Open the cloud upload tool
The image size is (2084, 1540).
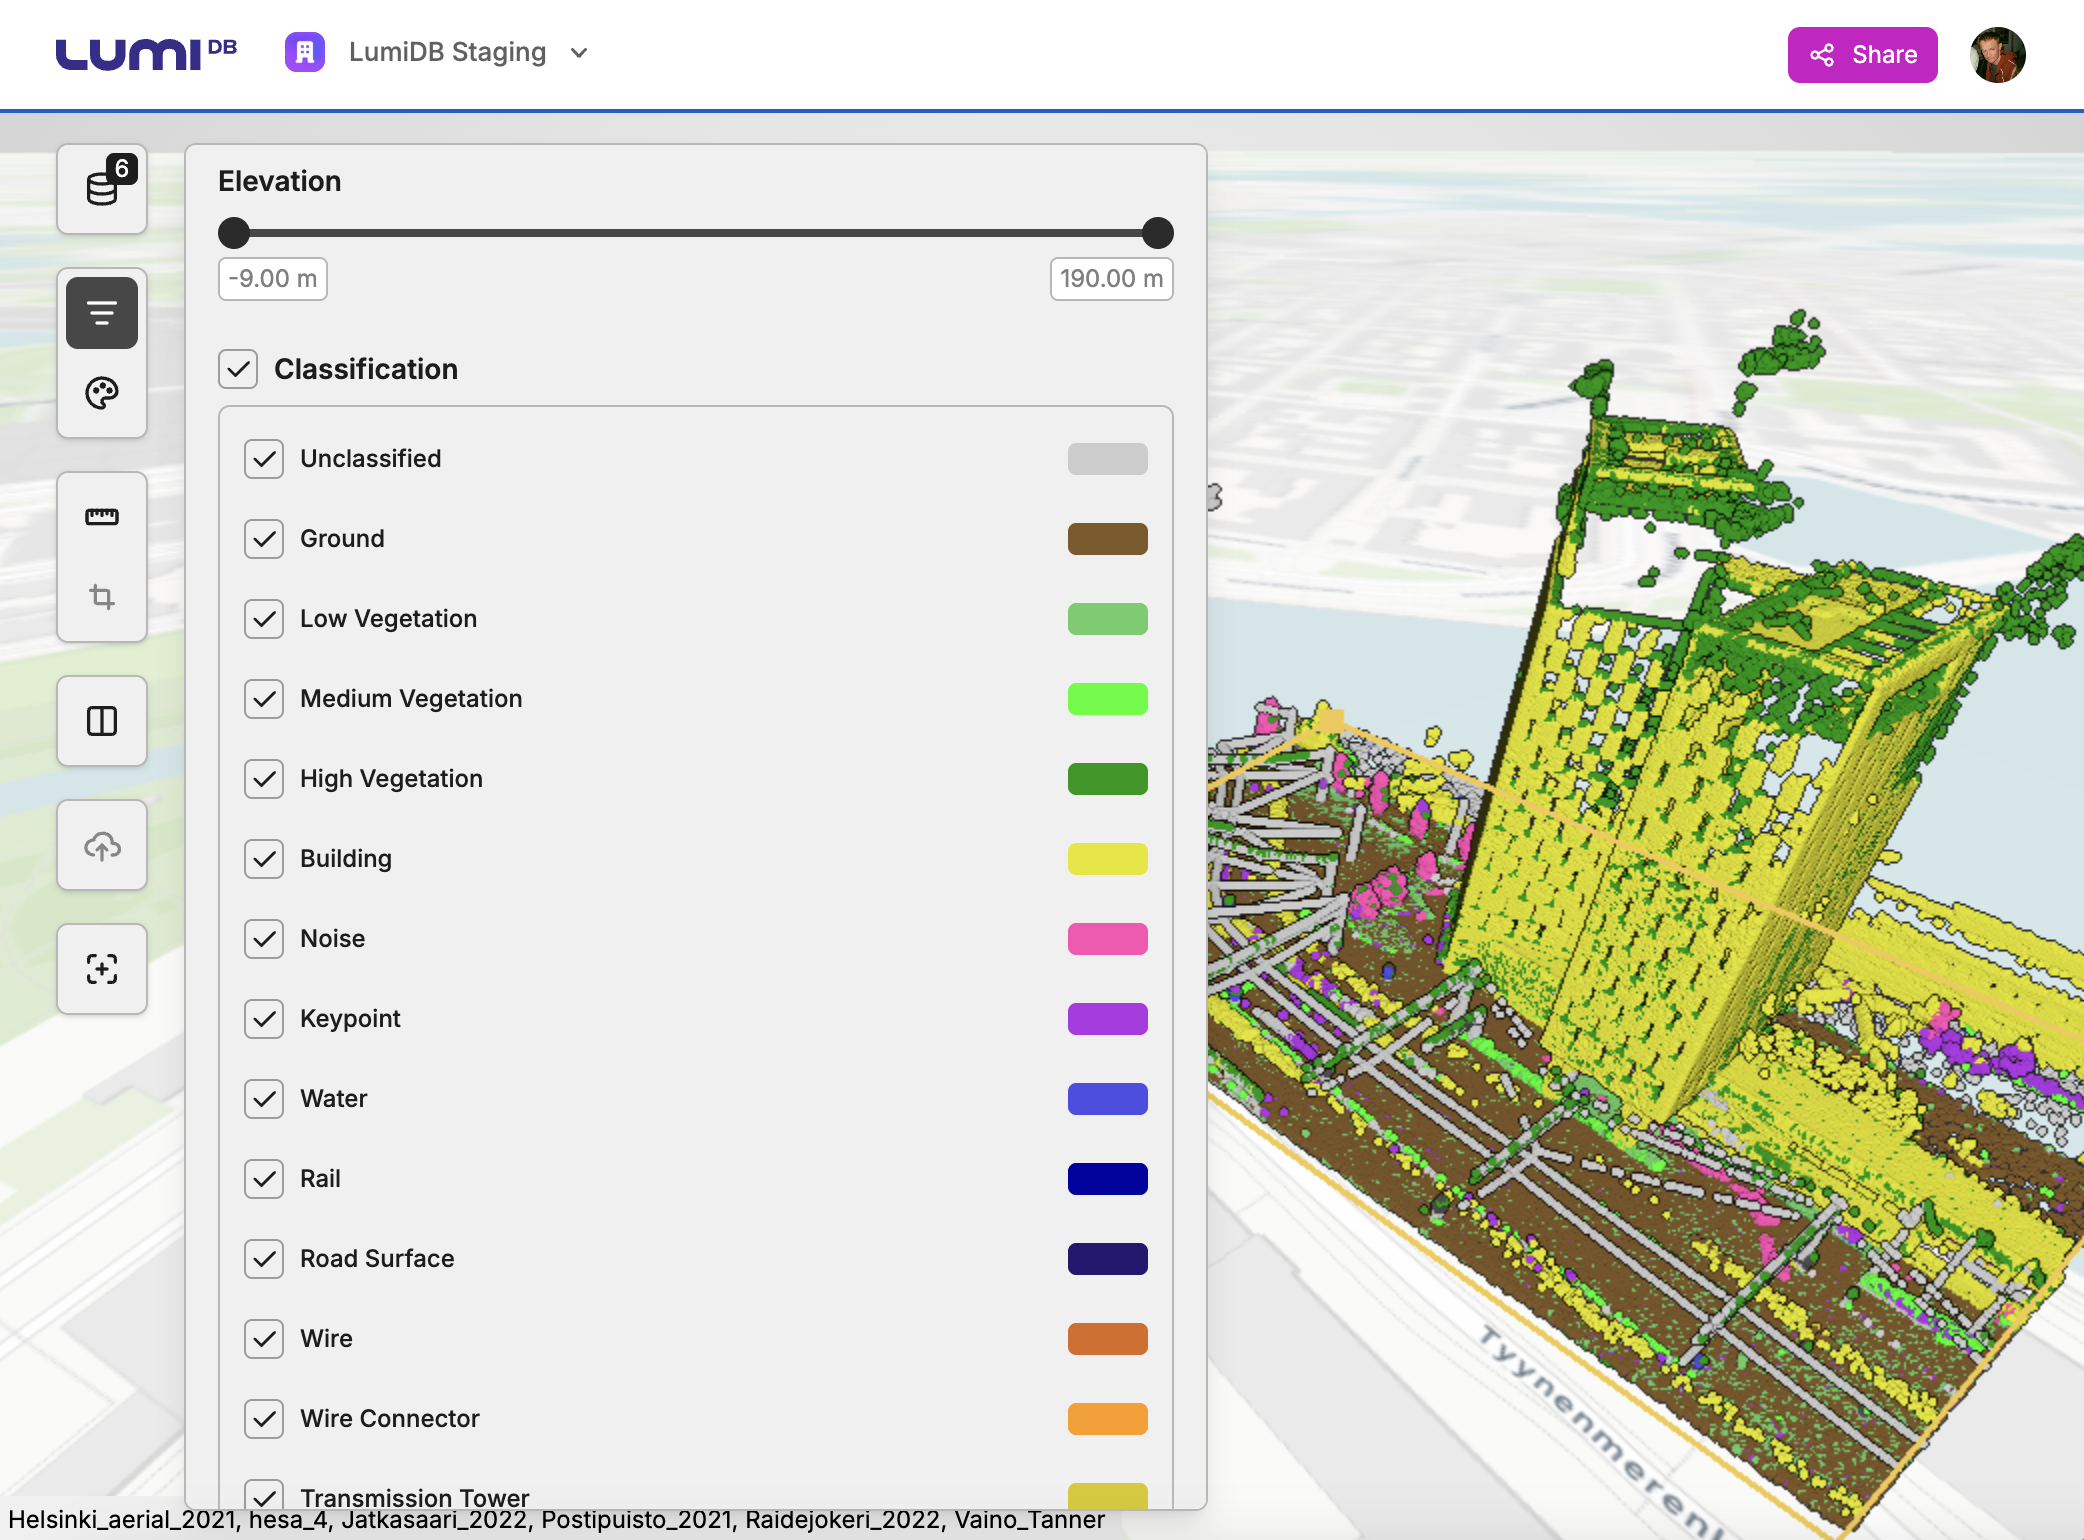point(102,845)
